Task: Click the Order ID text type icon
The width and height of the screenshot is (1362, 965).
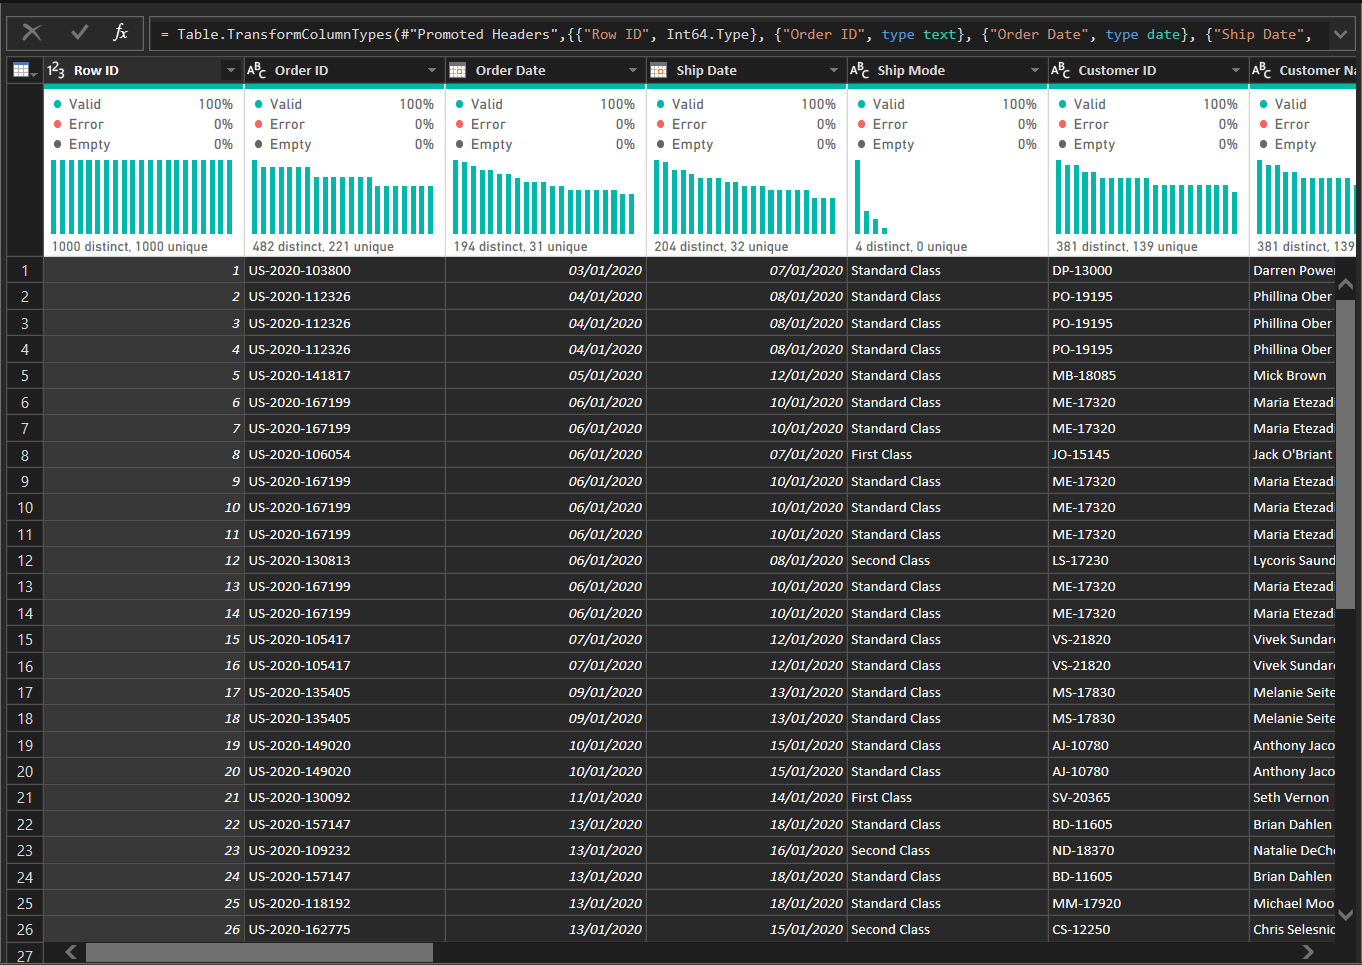Action: [x=257, y=70]
